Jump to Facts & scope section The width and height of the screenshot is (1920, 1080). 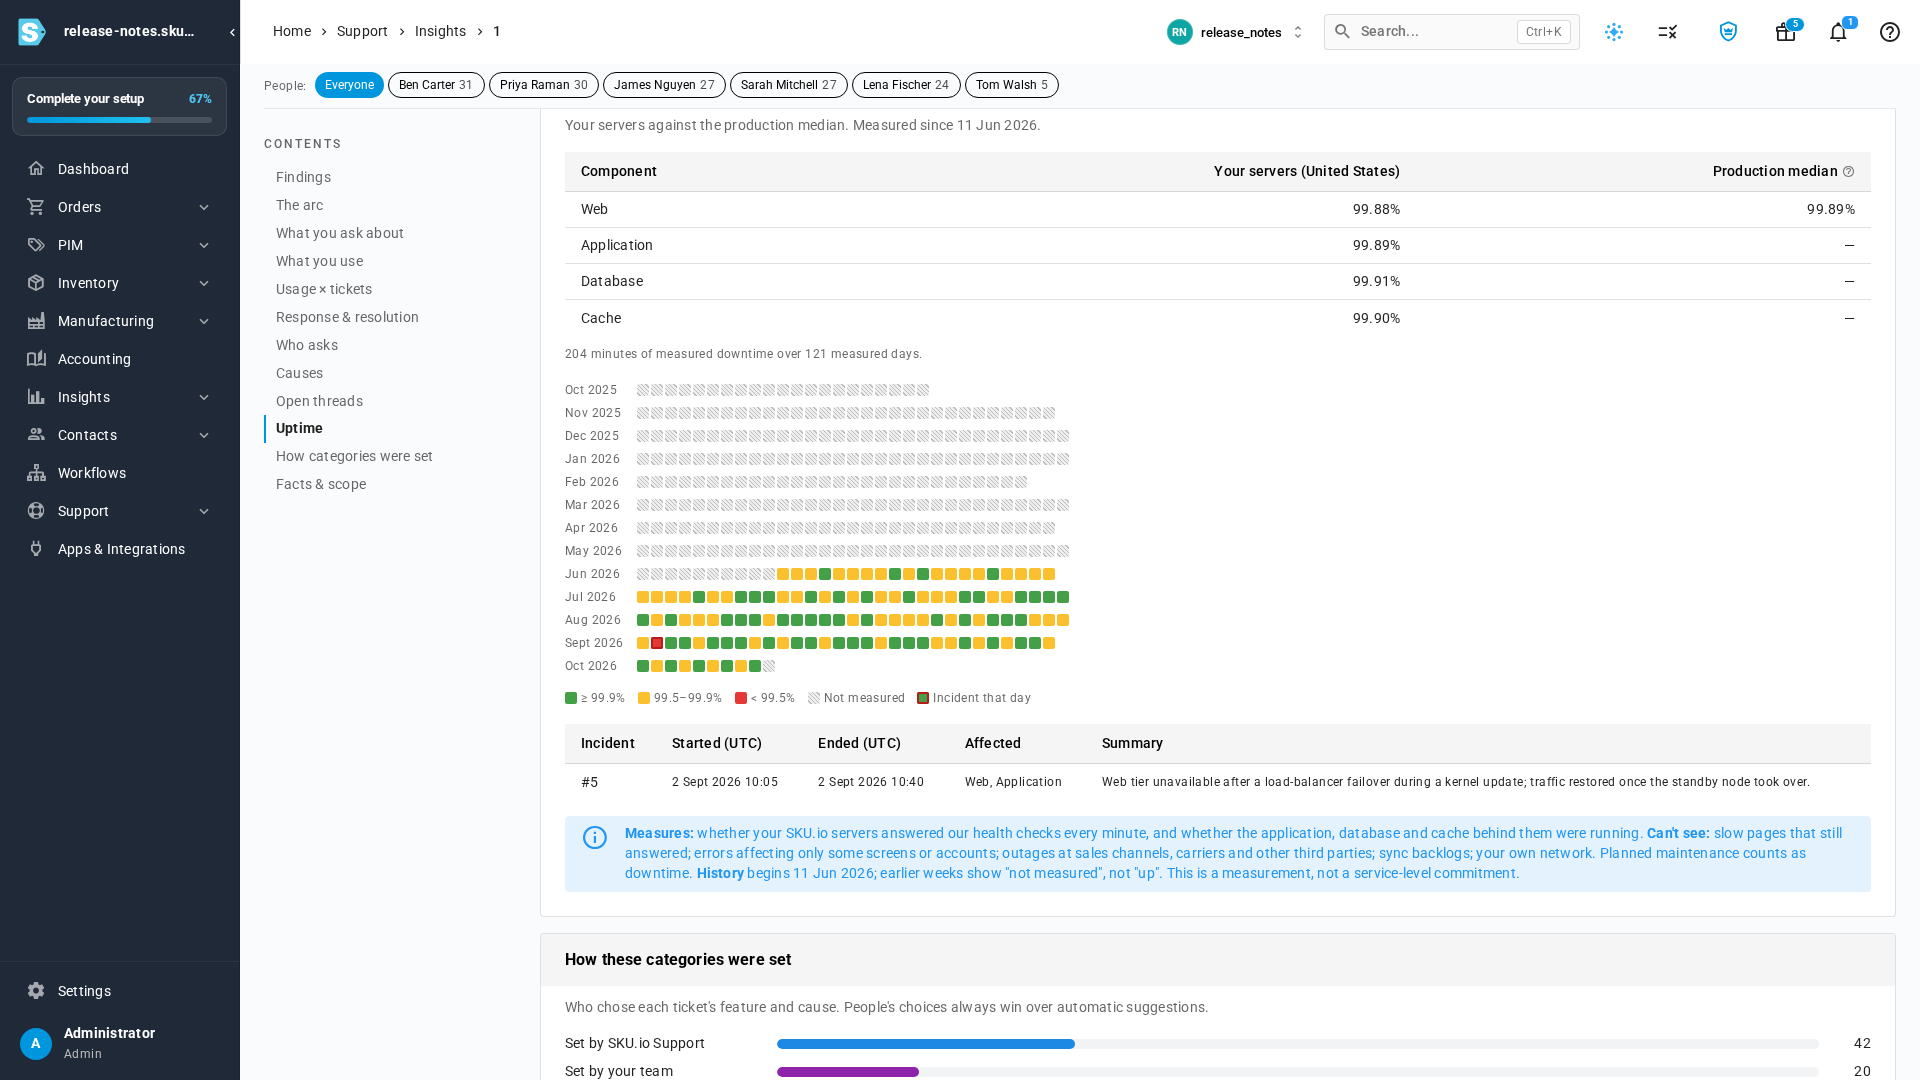pyautogui.click(x=321, y=484)
